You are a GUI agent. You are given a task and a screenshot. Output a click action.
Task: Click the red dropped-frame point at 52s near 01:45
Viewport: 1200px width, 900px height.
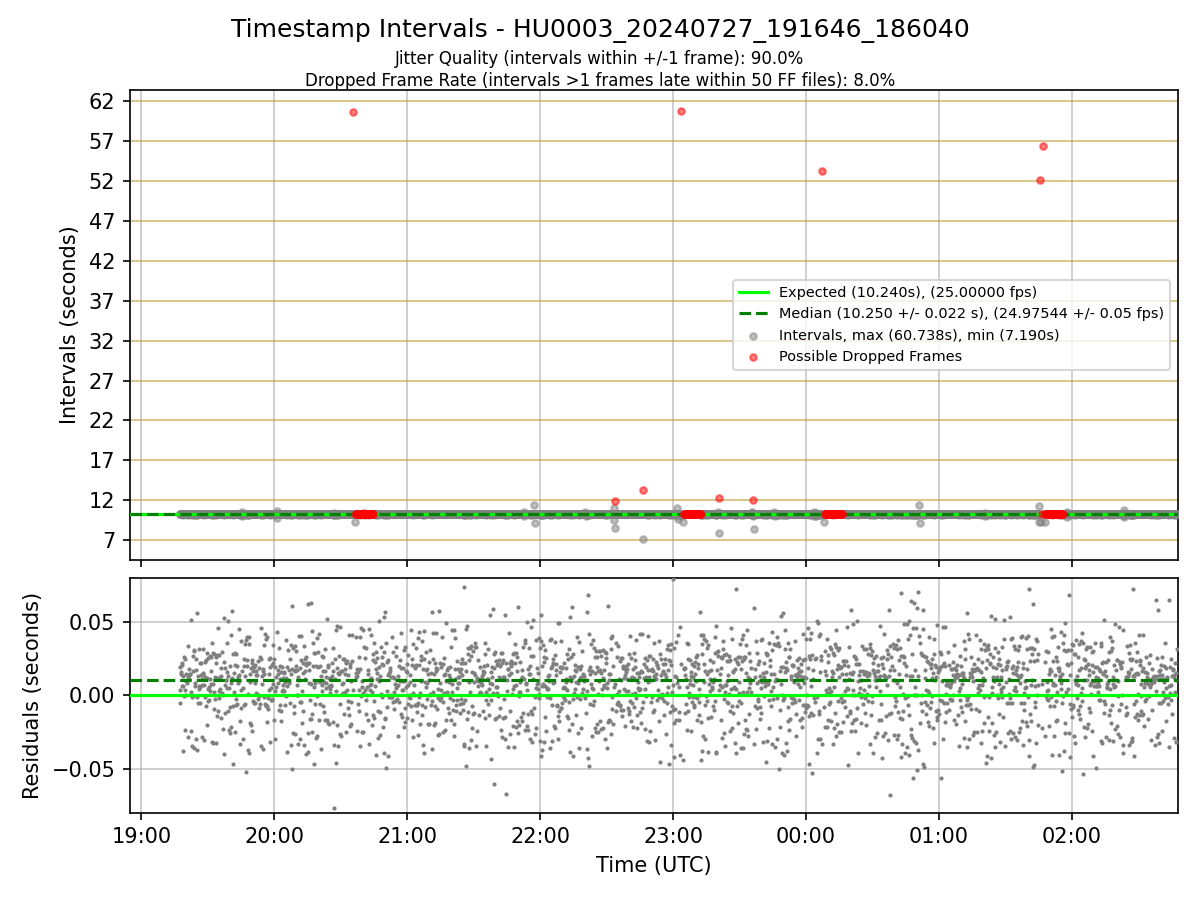[1040, 180]
